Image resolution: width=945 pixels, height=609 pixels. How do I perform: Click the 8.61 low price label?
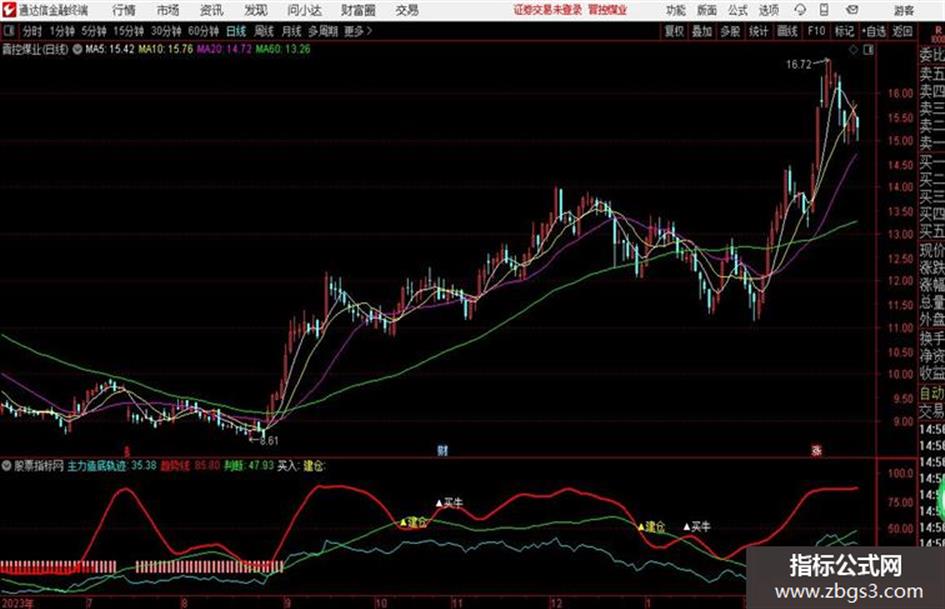pos(268,441)
